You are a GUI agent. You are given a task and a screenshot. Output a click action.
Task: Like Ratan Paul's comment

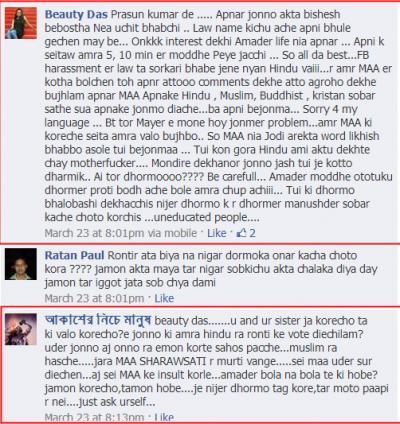coord(164,298)
